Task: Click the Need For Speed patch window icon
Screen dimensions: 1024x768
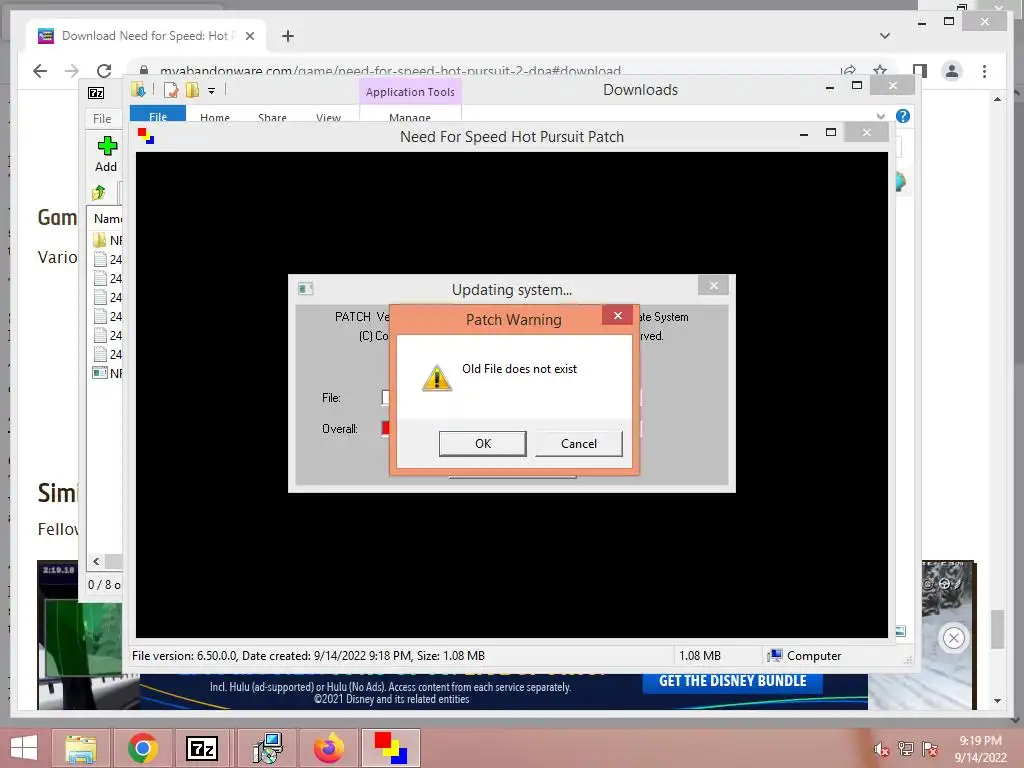Action: (146, 136)
